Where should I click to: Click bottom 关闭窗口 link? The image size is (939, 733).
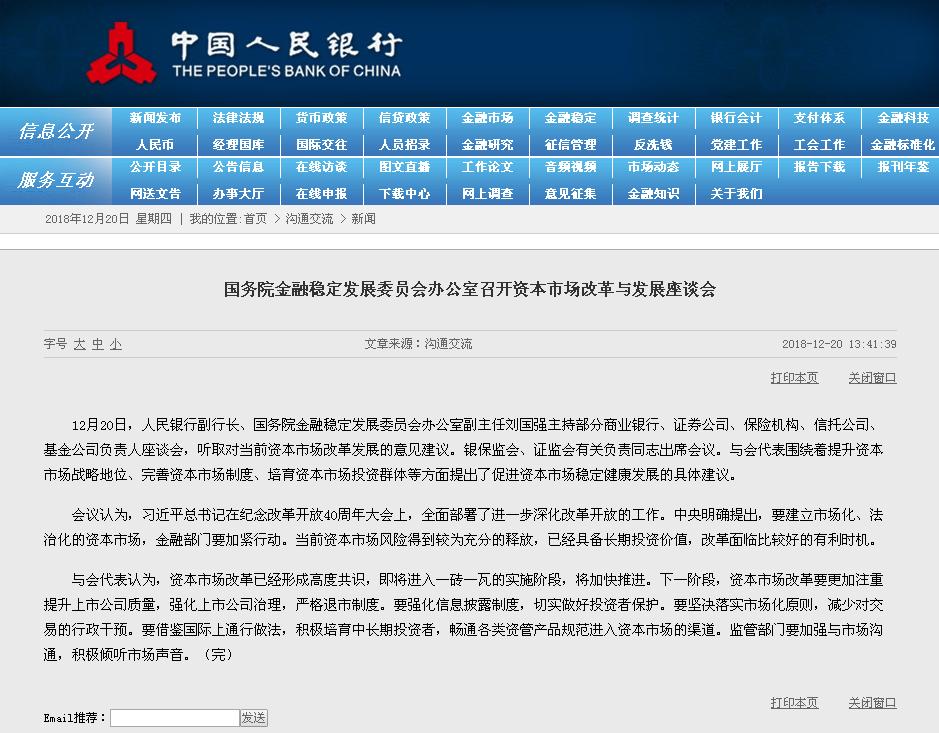[x=872, y=703]
